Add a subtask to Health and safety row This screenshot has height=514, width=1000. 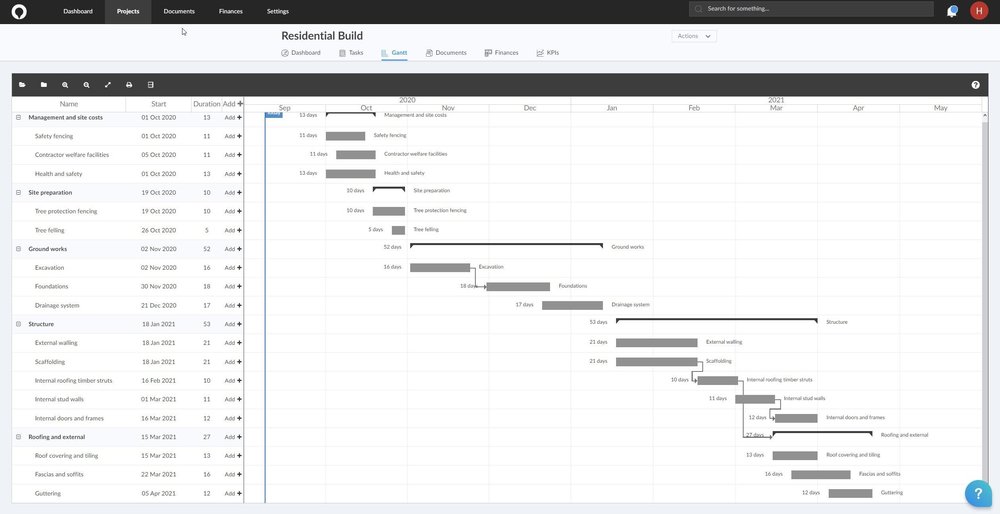click(x=233, y=173)
